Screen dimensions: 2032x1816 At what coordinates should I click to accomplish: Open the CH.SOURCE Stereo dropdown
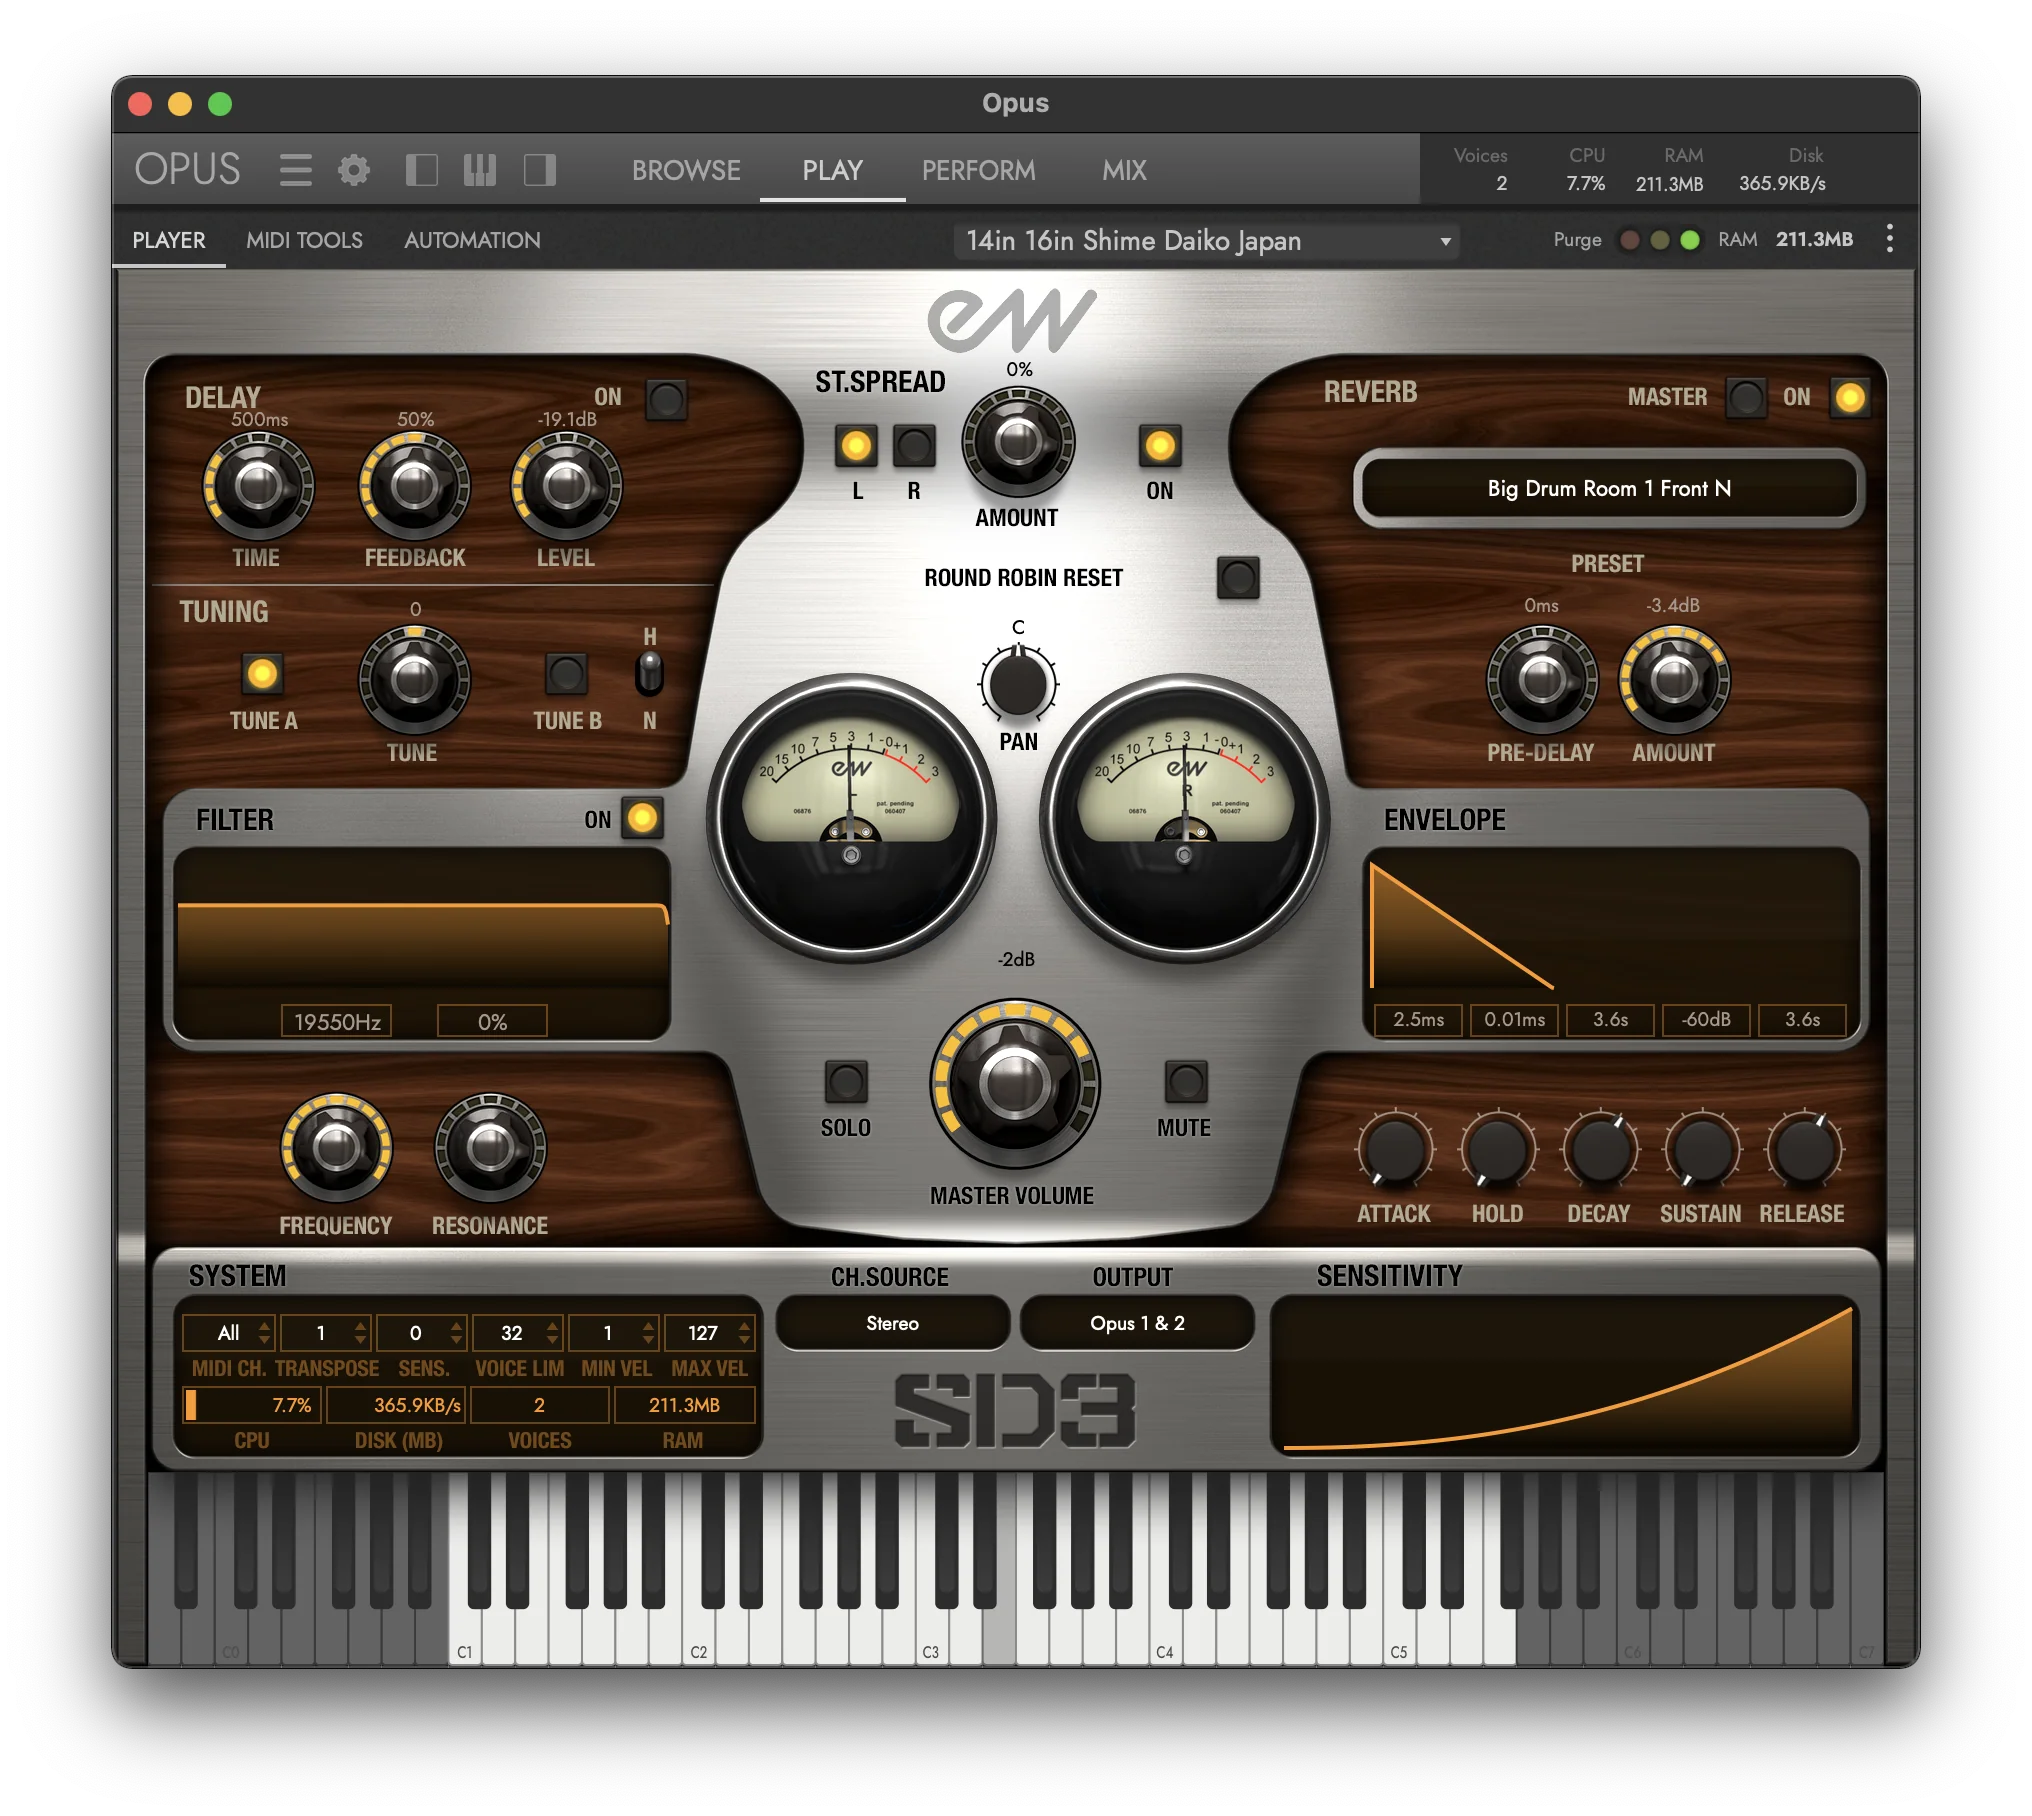click(x=892, y=1323)
